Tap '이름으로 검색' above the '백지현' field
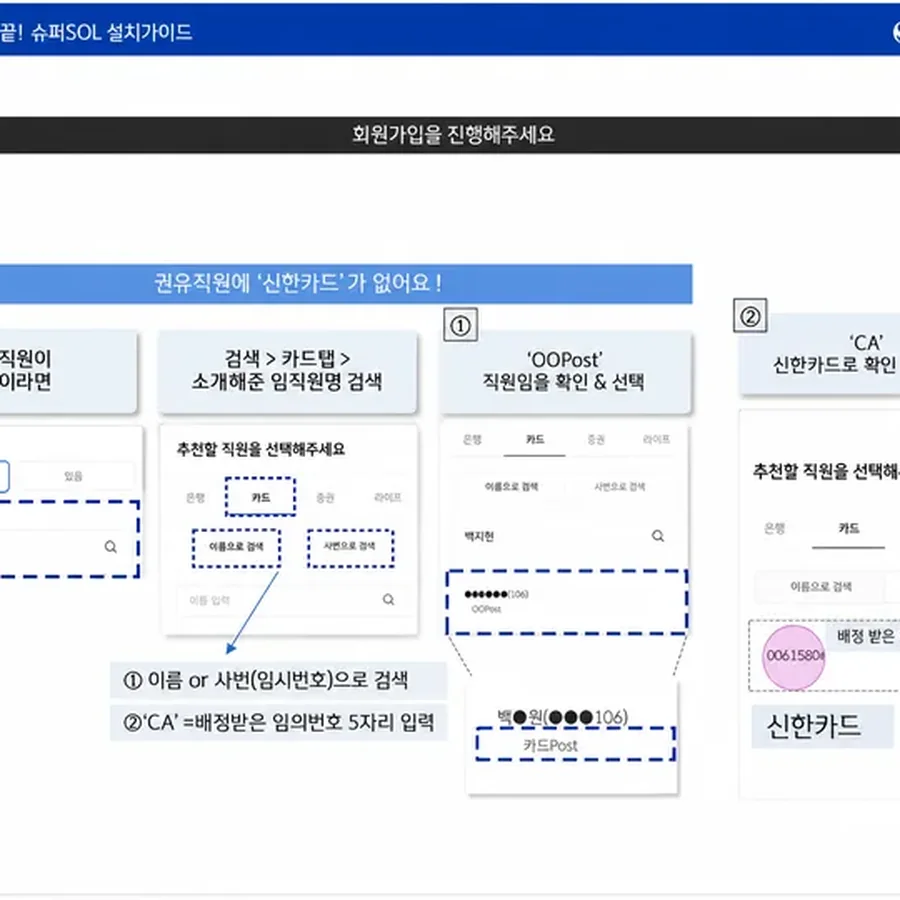 pos(511,487)
